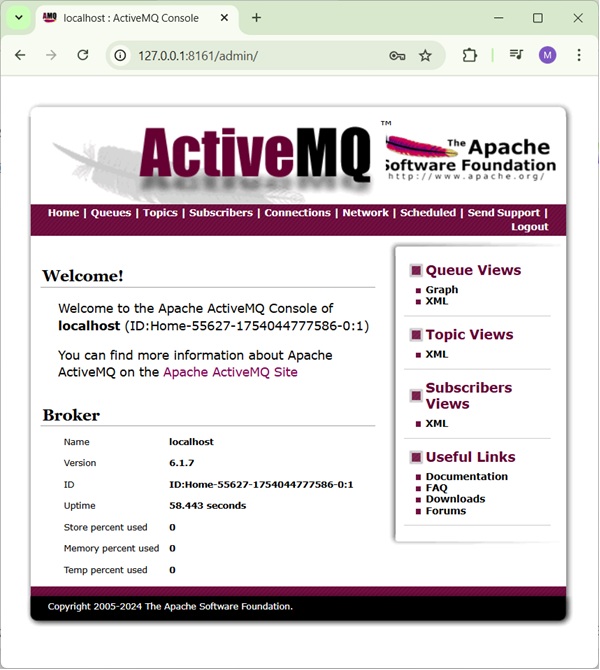
Task: Open the Connections page
Action: tap(297, 213)
